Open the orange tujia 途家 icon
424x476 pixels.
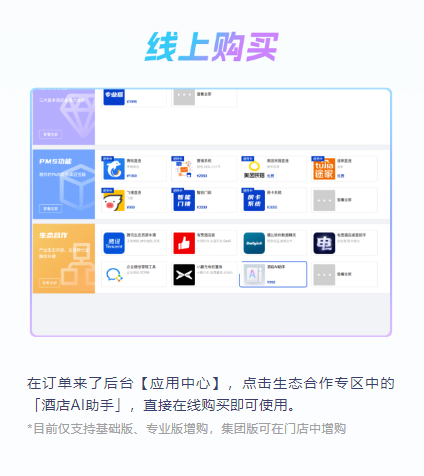click(324, 169)
